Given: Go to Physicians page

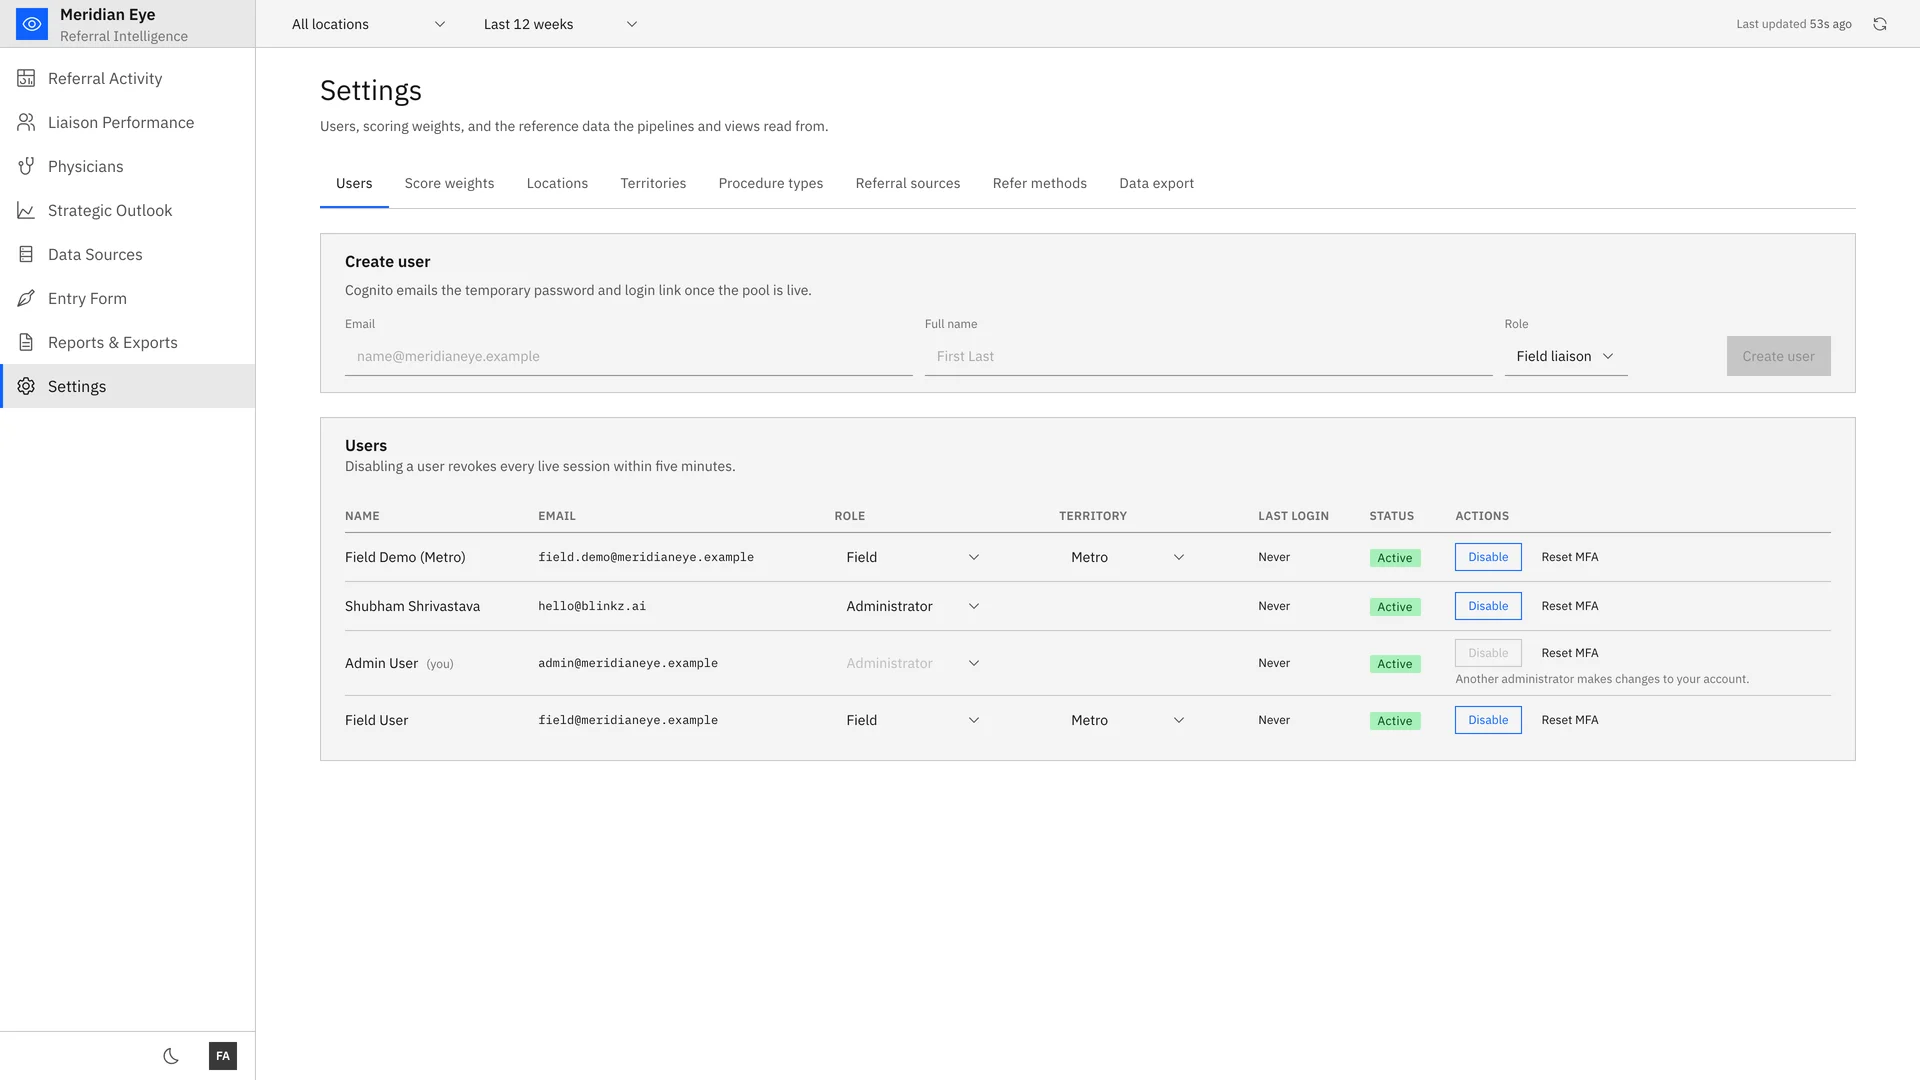Looking at the screenshot, I should [x=128, y=166].
